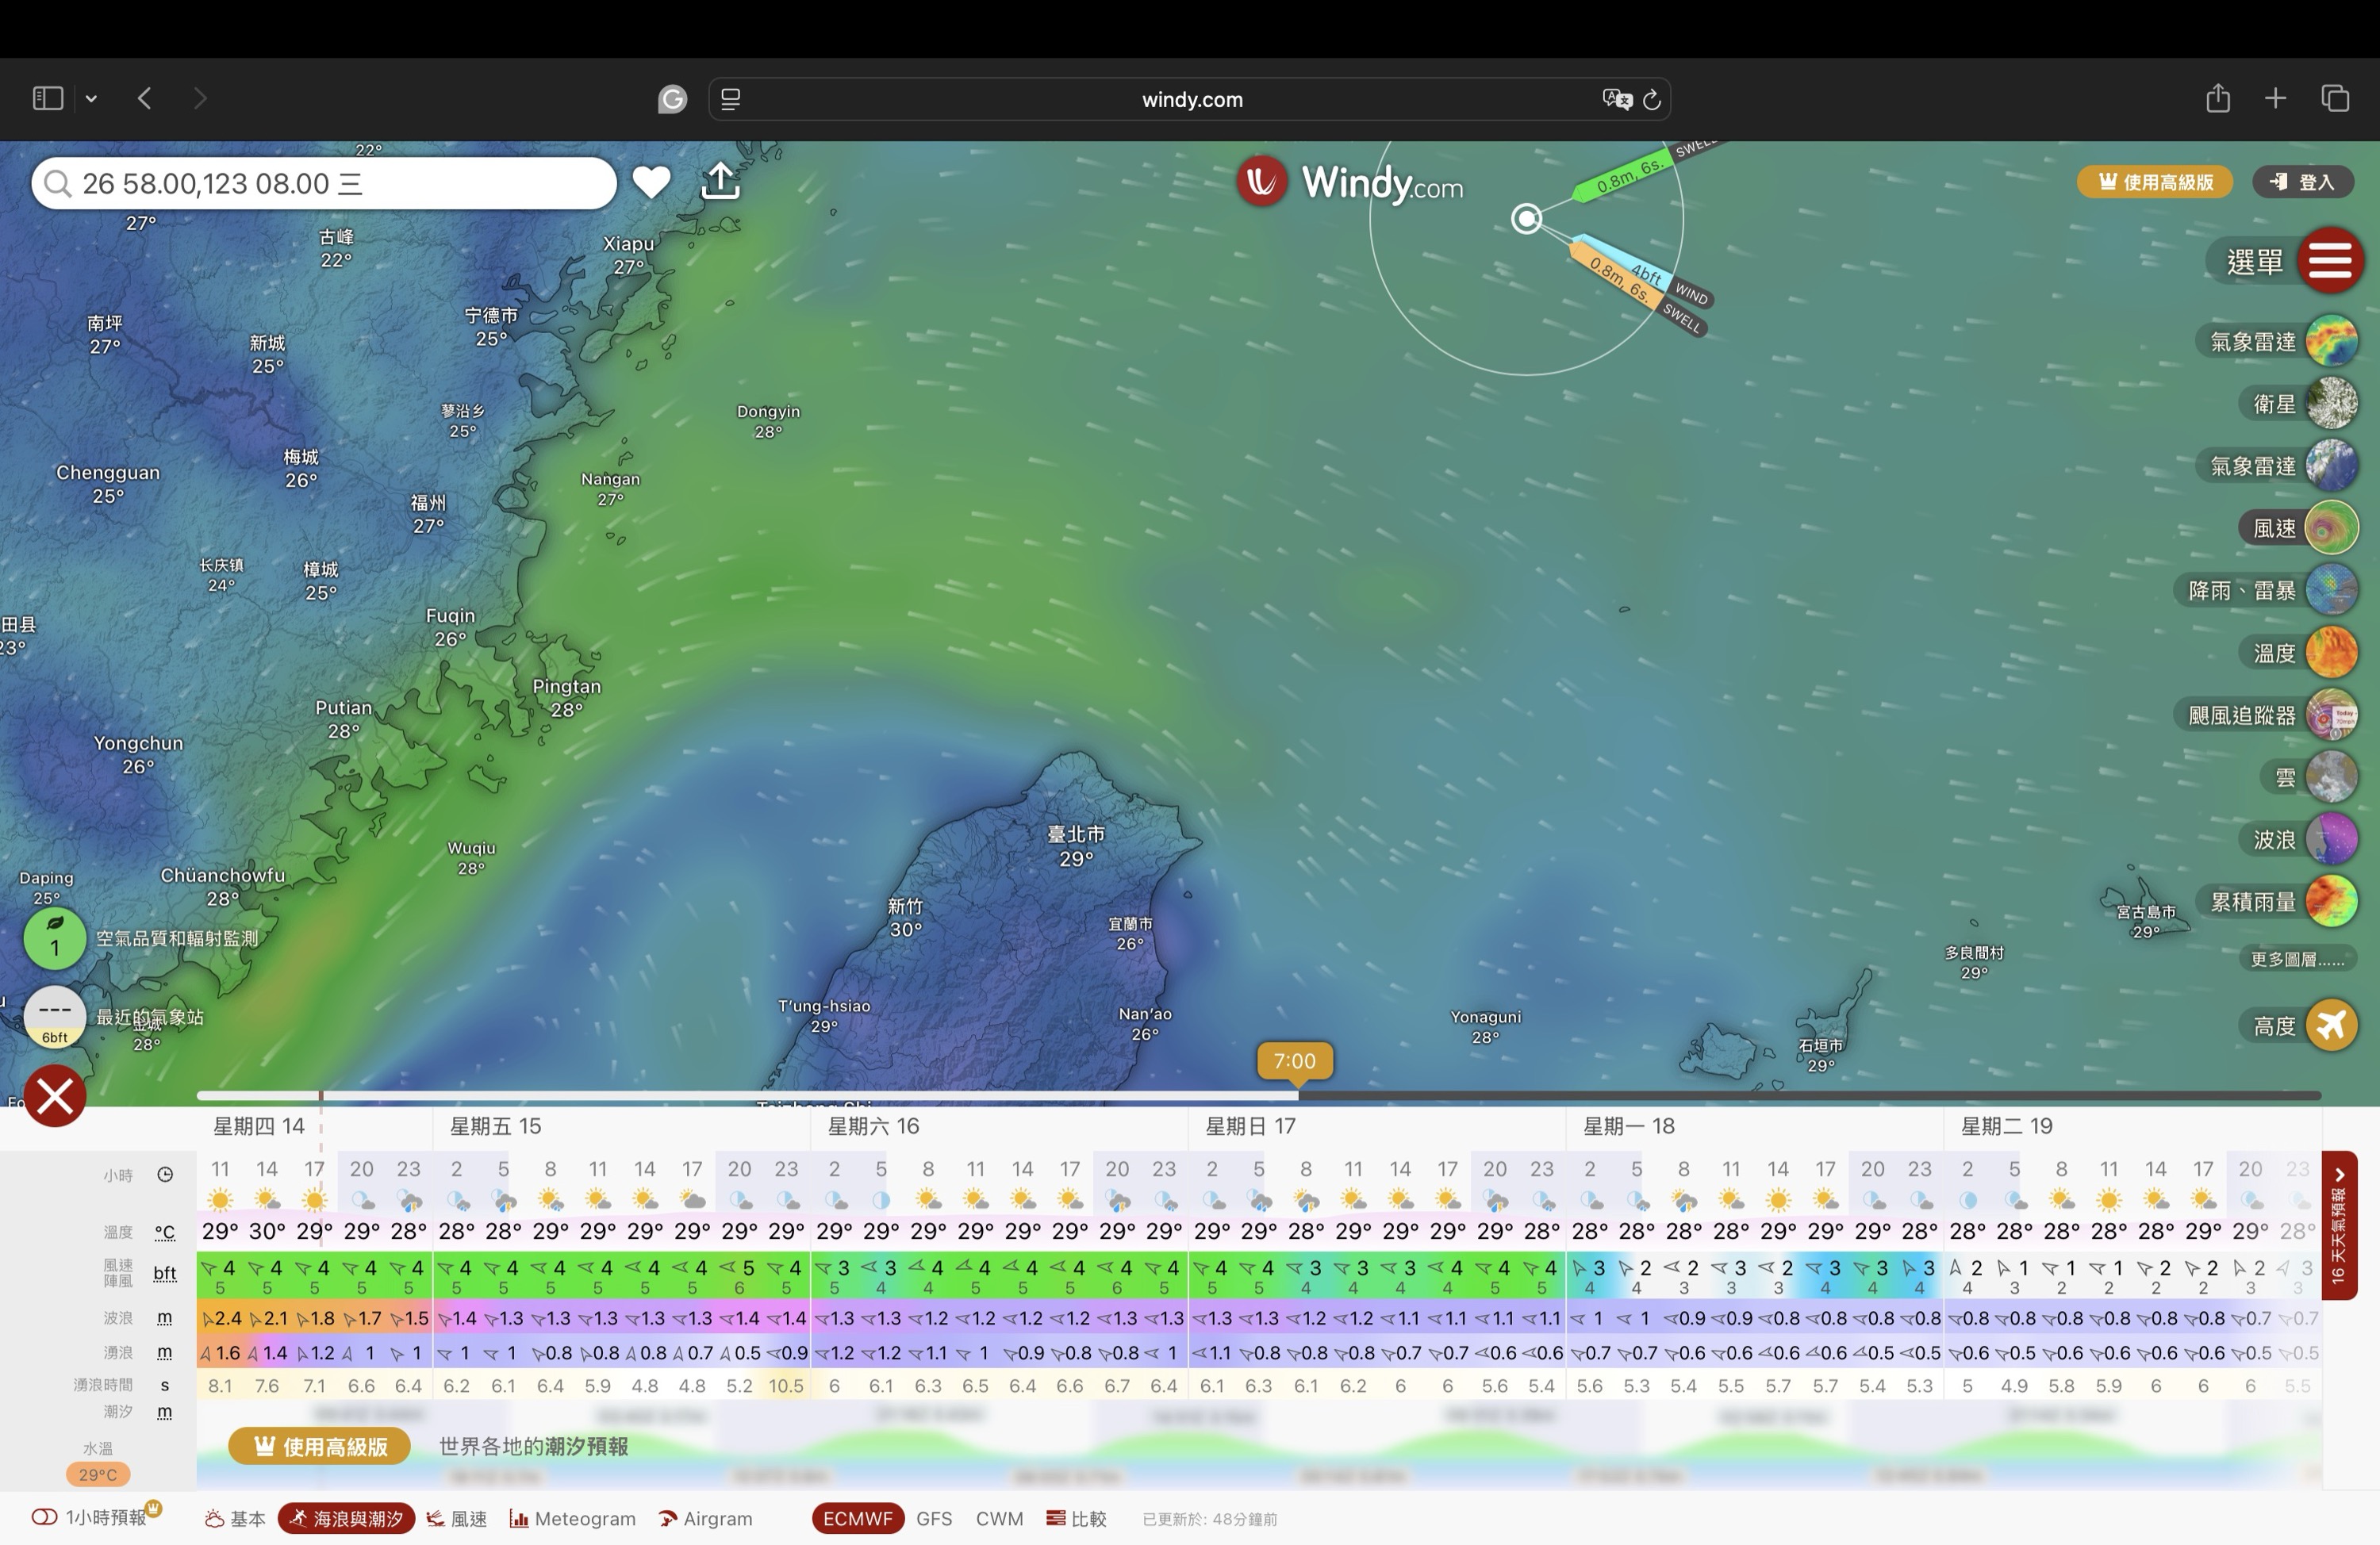Show the temperature layer

click(x=2331, y=653)
